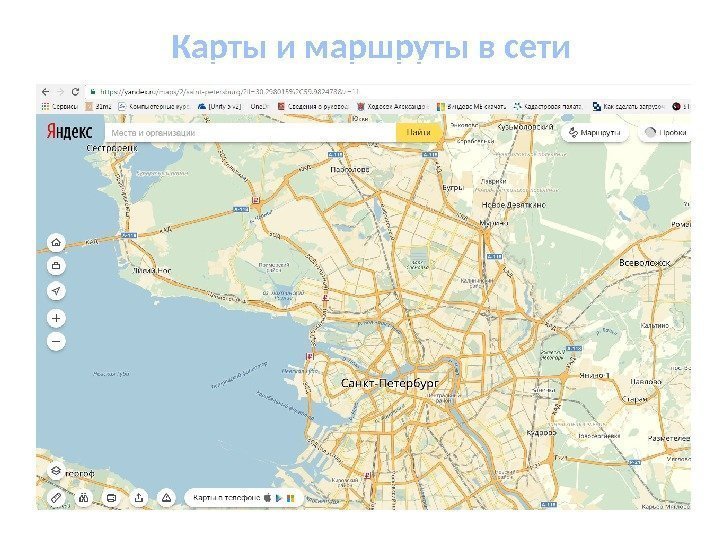The height and width of the screenshot is (540, 720).
Task: Click the Apple App Store icon
Action: click(268, 498)
